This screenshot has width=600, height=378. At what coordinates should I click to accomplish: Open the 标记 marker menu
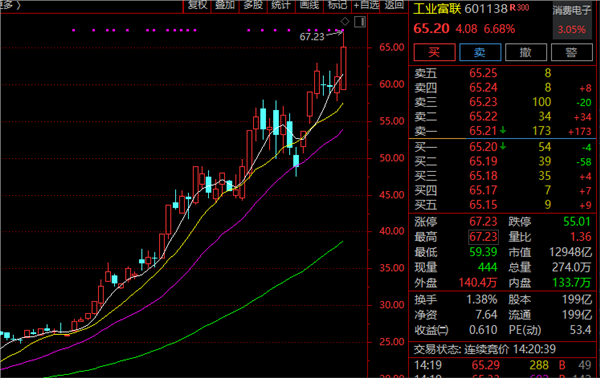pos(337,5)
